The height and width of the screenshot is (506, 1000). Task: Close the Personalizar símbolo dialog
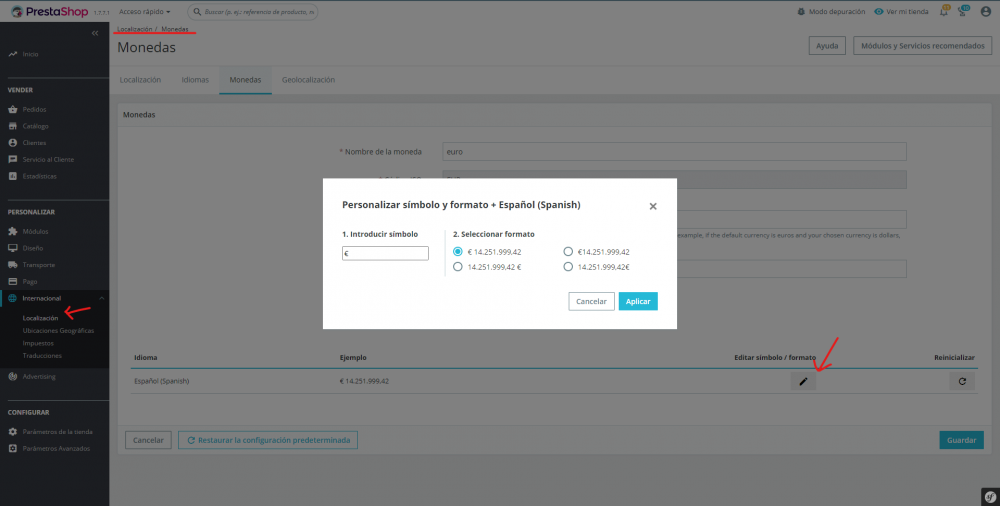tap(653, 206)
